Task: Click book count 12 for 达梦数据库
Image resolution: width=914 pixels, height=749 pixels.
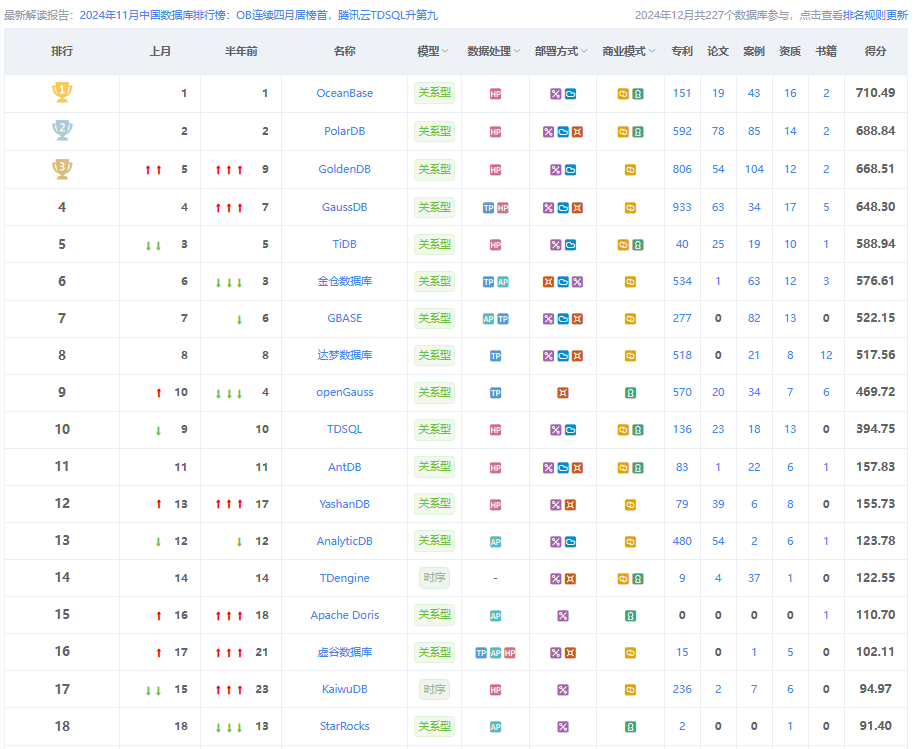Action: tap(826, 355)
